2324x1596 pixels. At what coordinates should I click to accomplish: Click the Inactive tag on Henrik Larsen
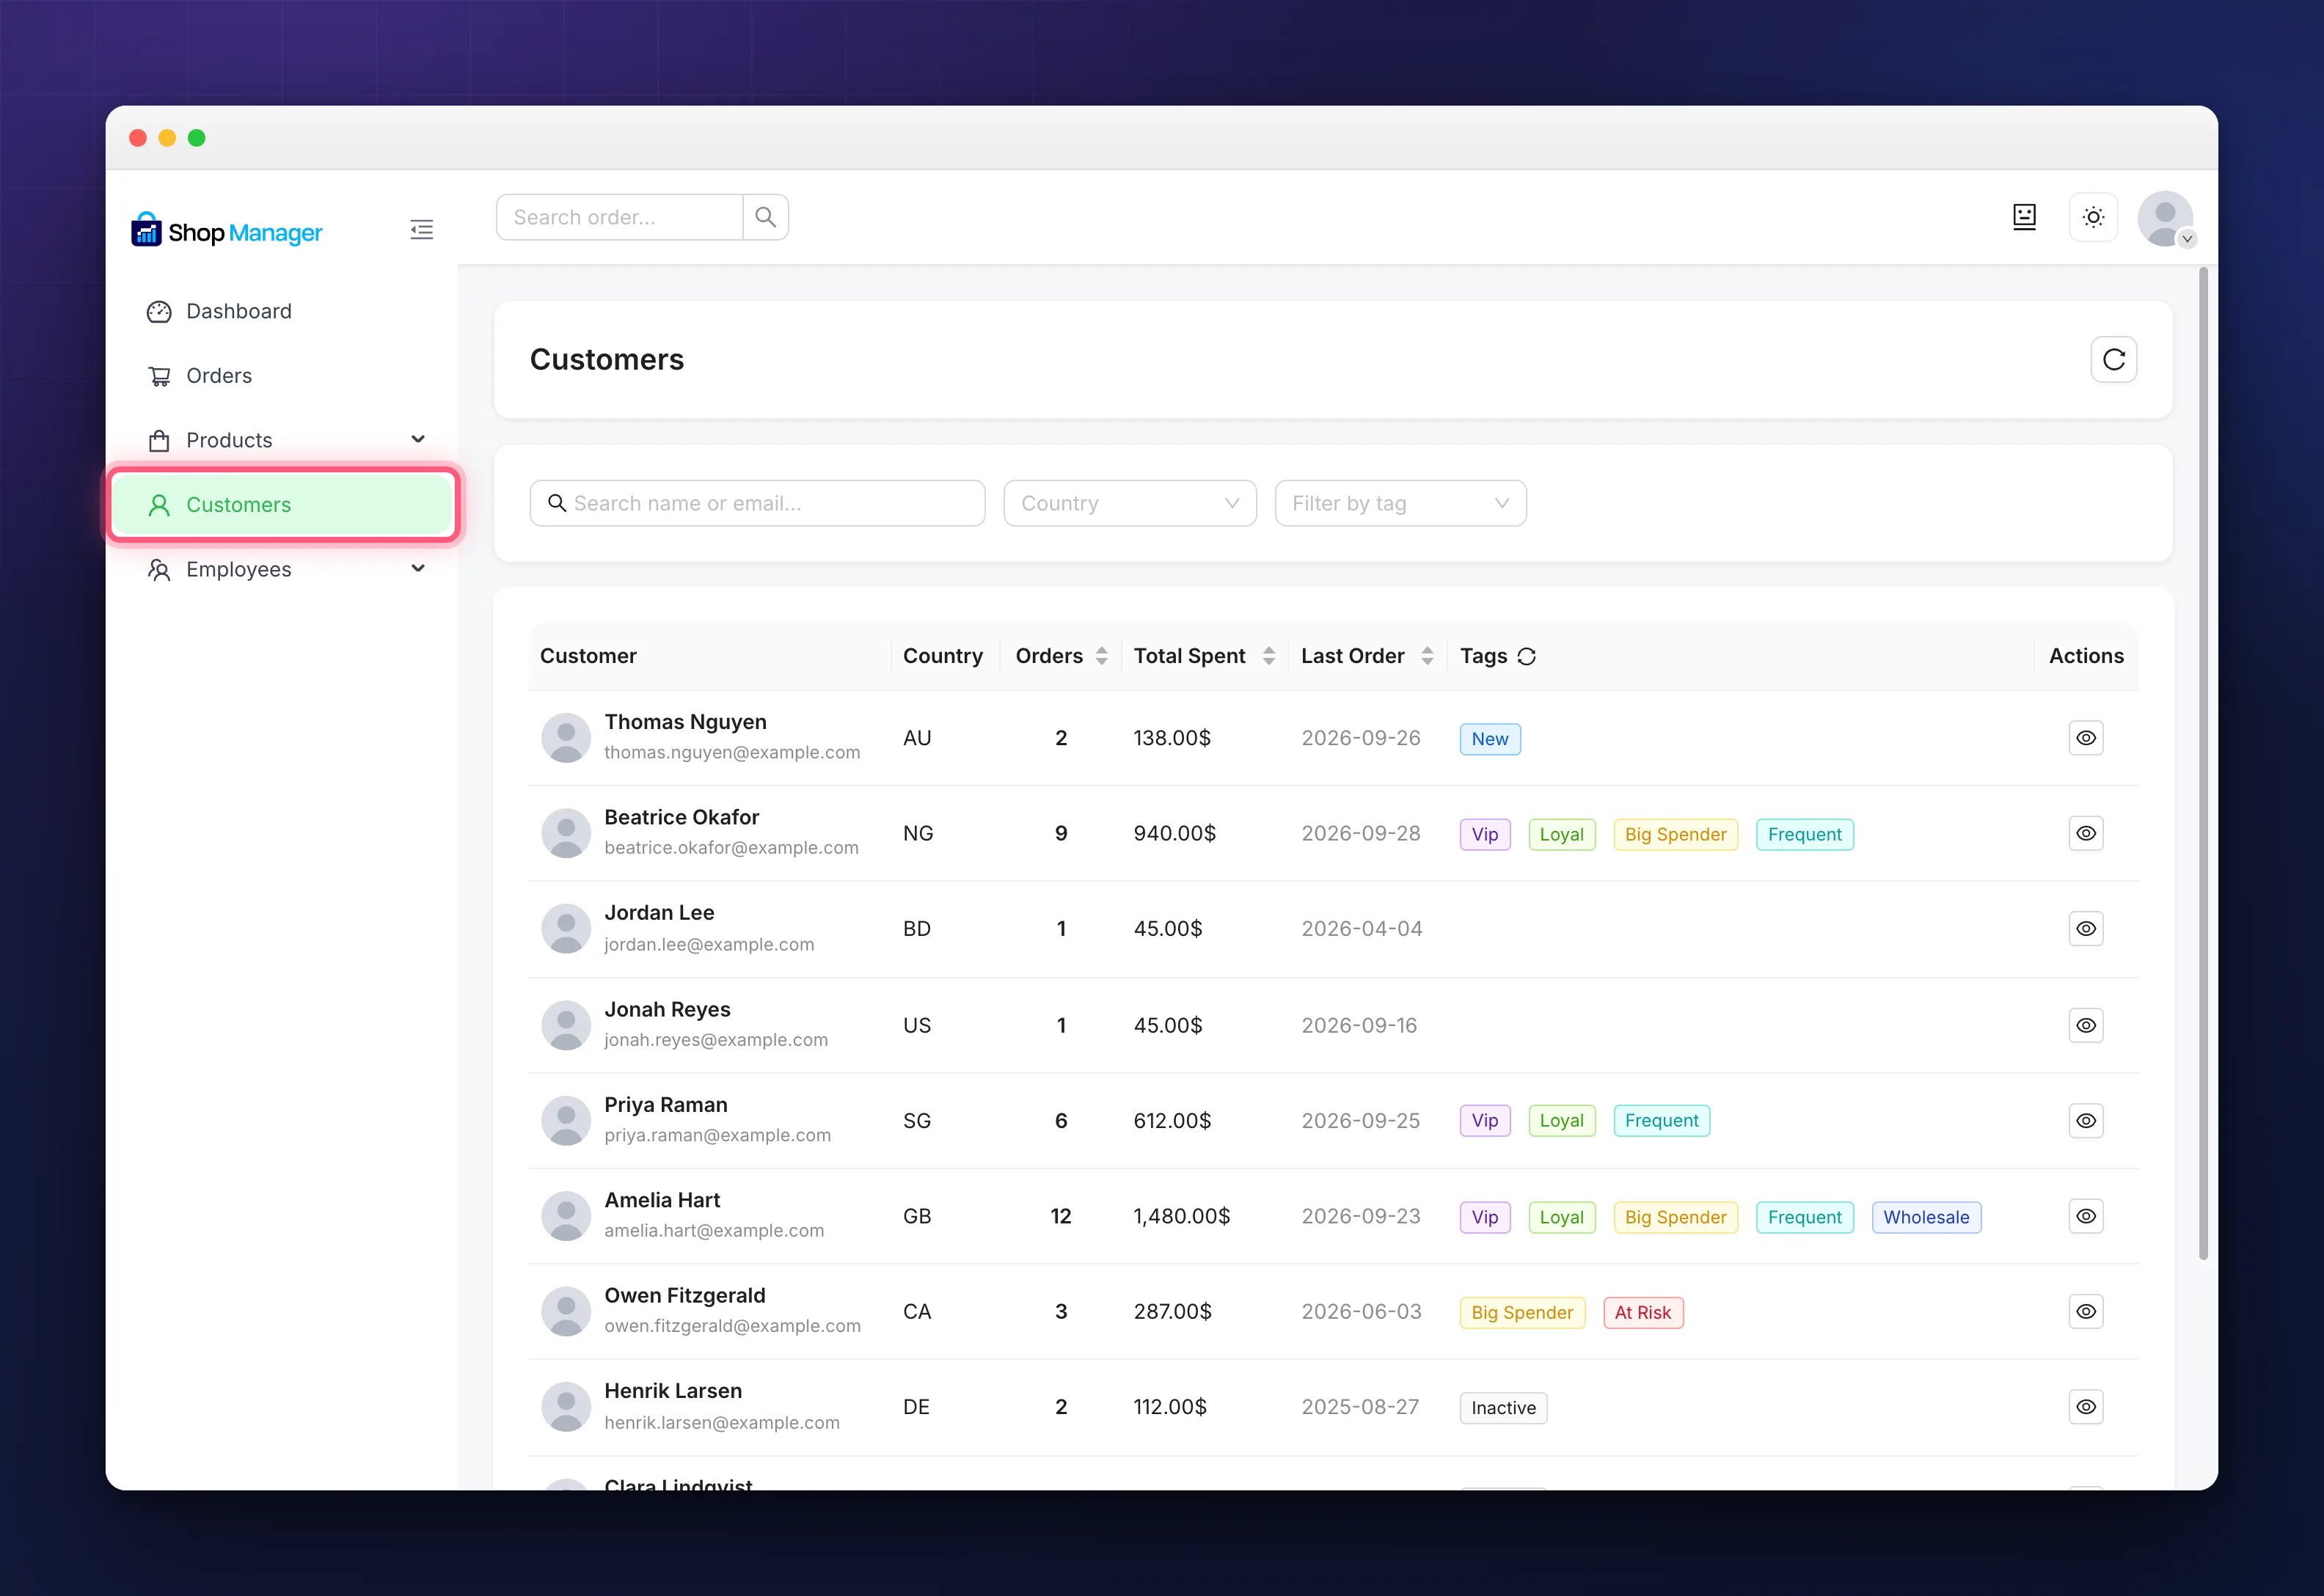(1503, 1408)
